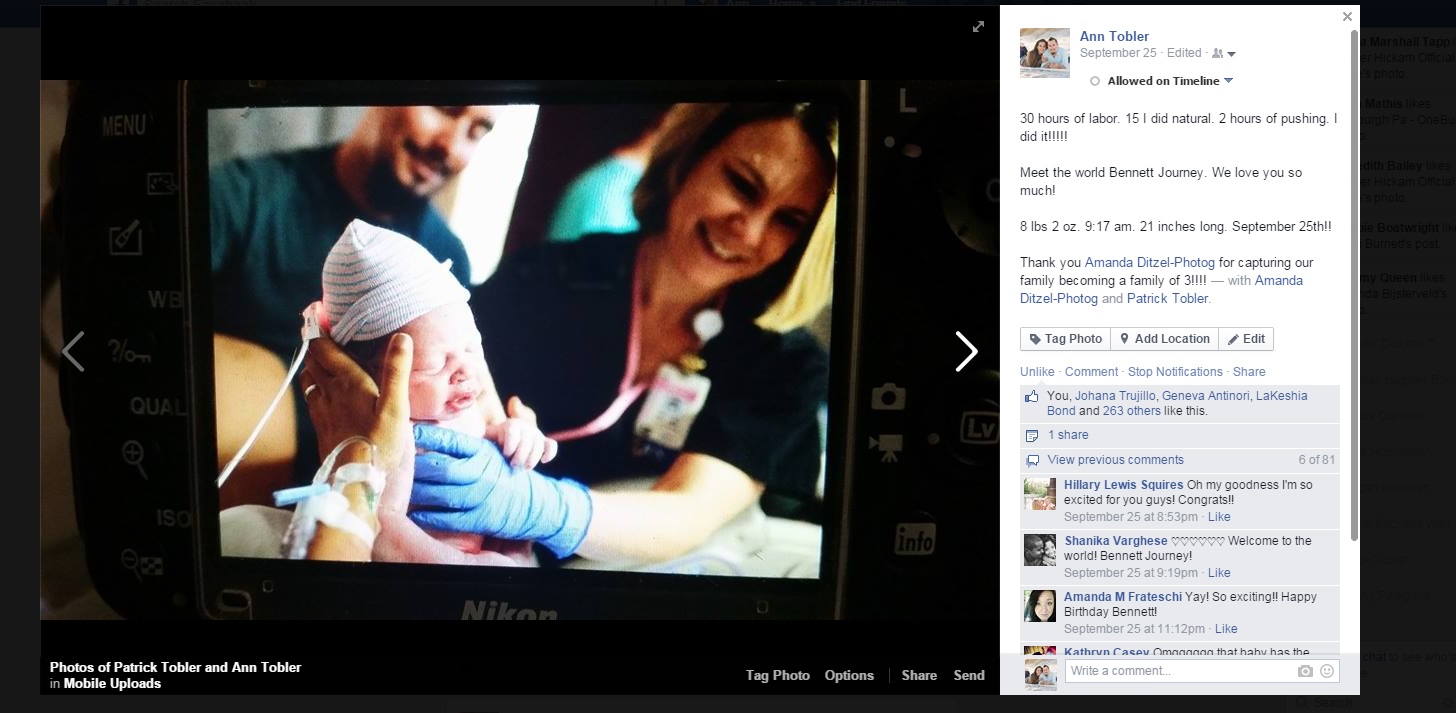Unlike the photo post
This screenshot has height=713, width=1456.
1037,372
